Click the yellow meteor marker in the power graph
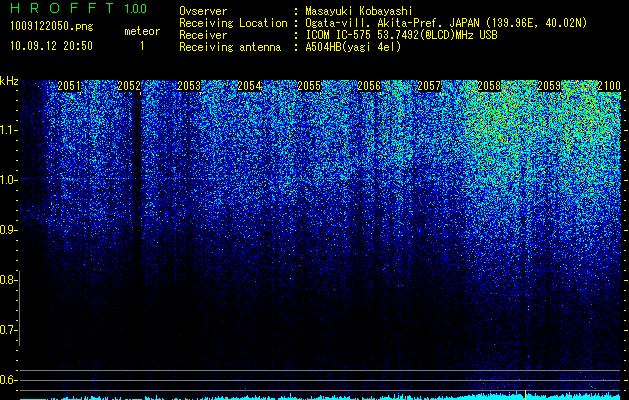Image resolution: width=629 pixels, height=400 pixels. [525, 394]
